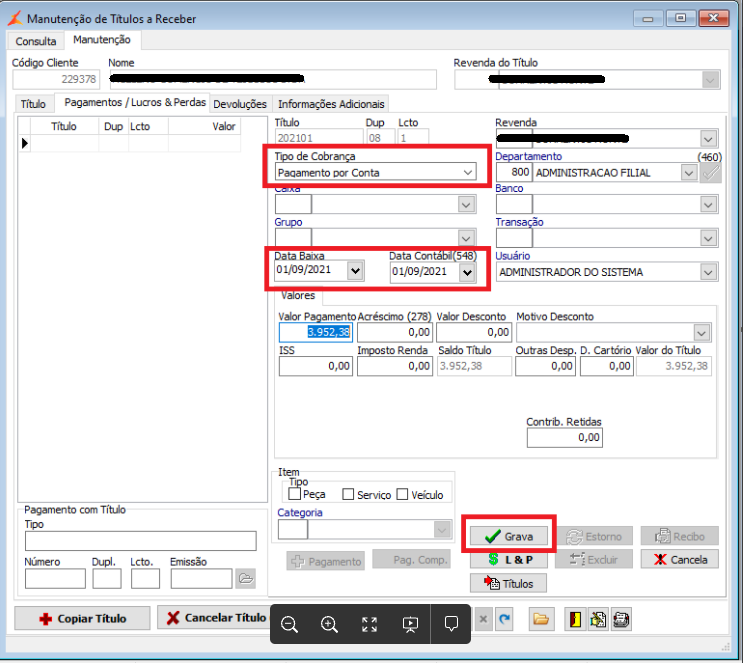Click the Imposto Renda value field
Viewport: 743px width, 663px height.
pyautogui.click(x=395, y=366)
